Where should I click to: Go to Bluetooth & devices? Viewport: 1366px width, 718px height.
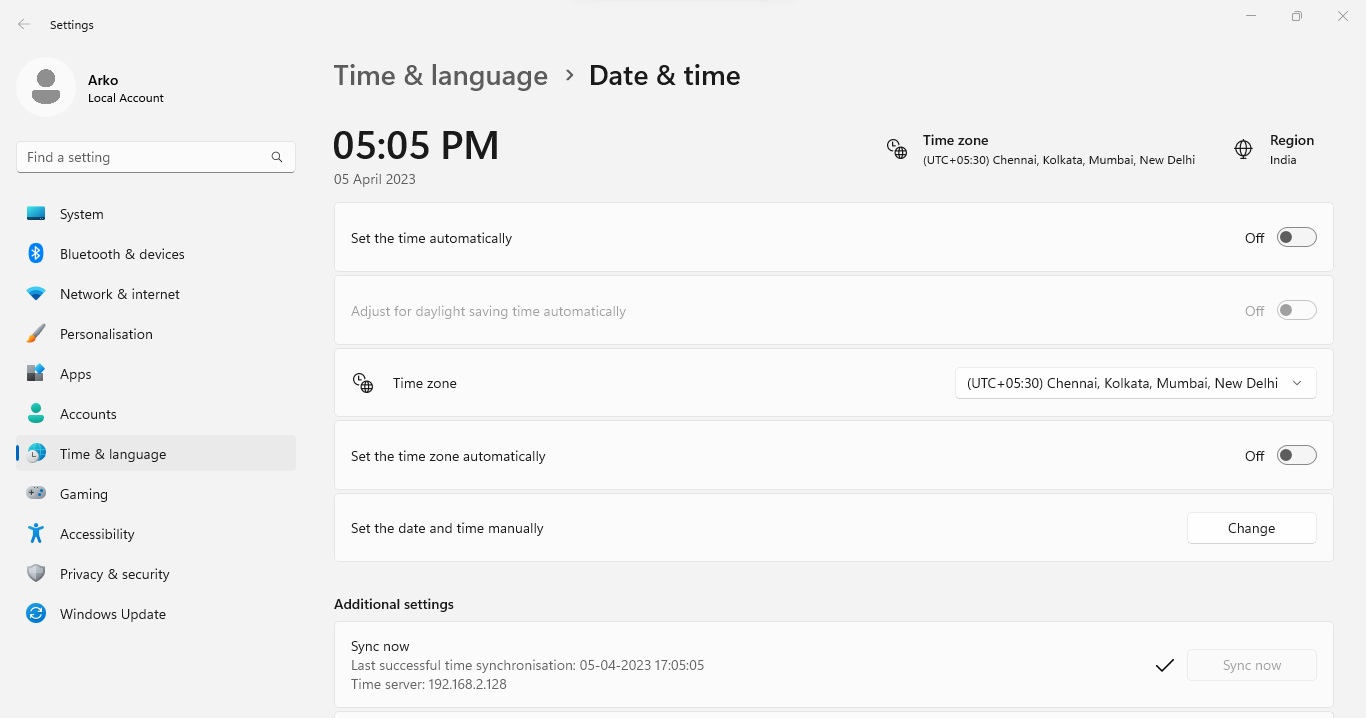(156, 254)
